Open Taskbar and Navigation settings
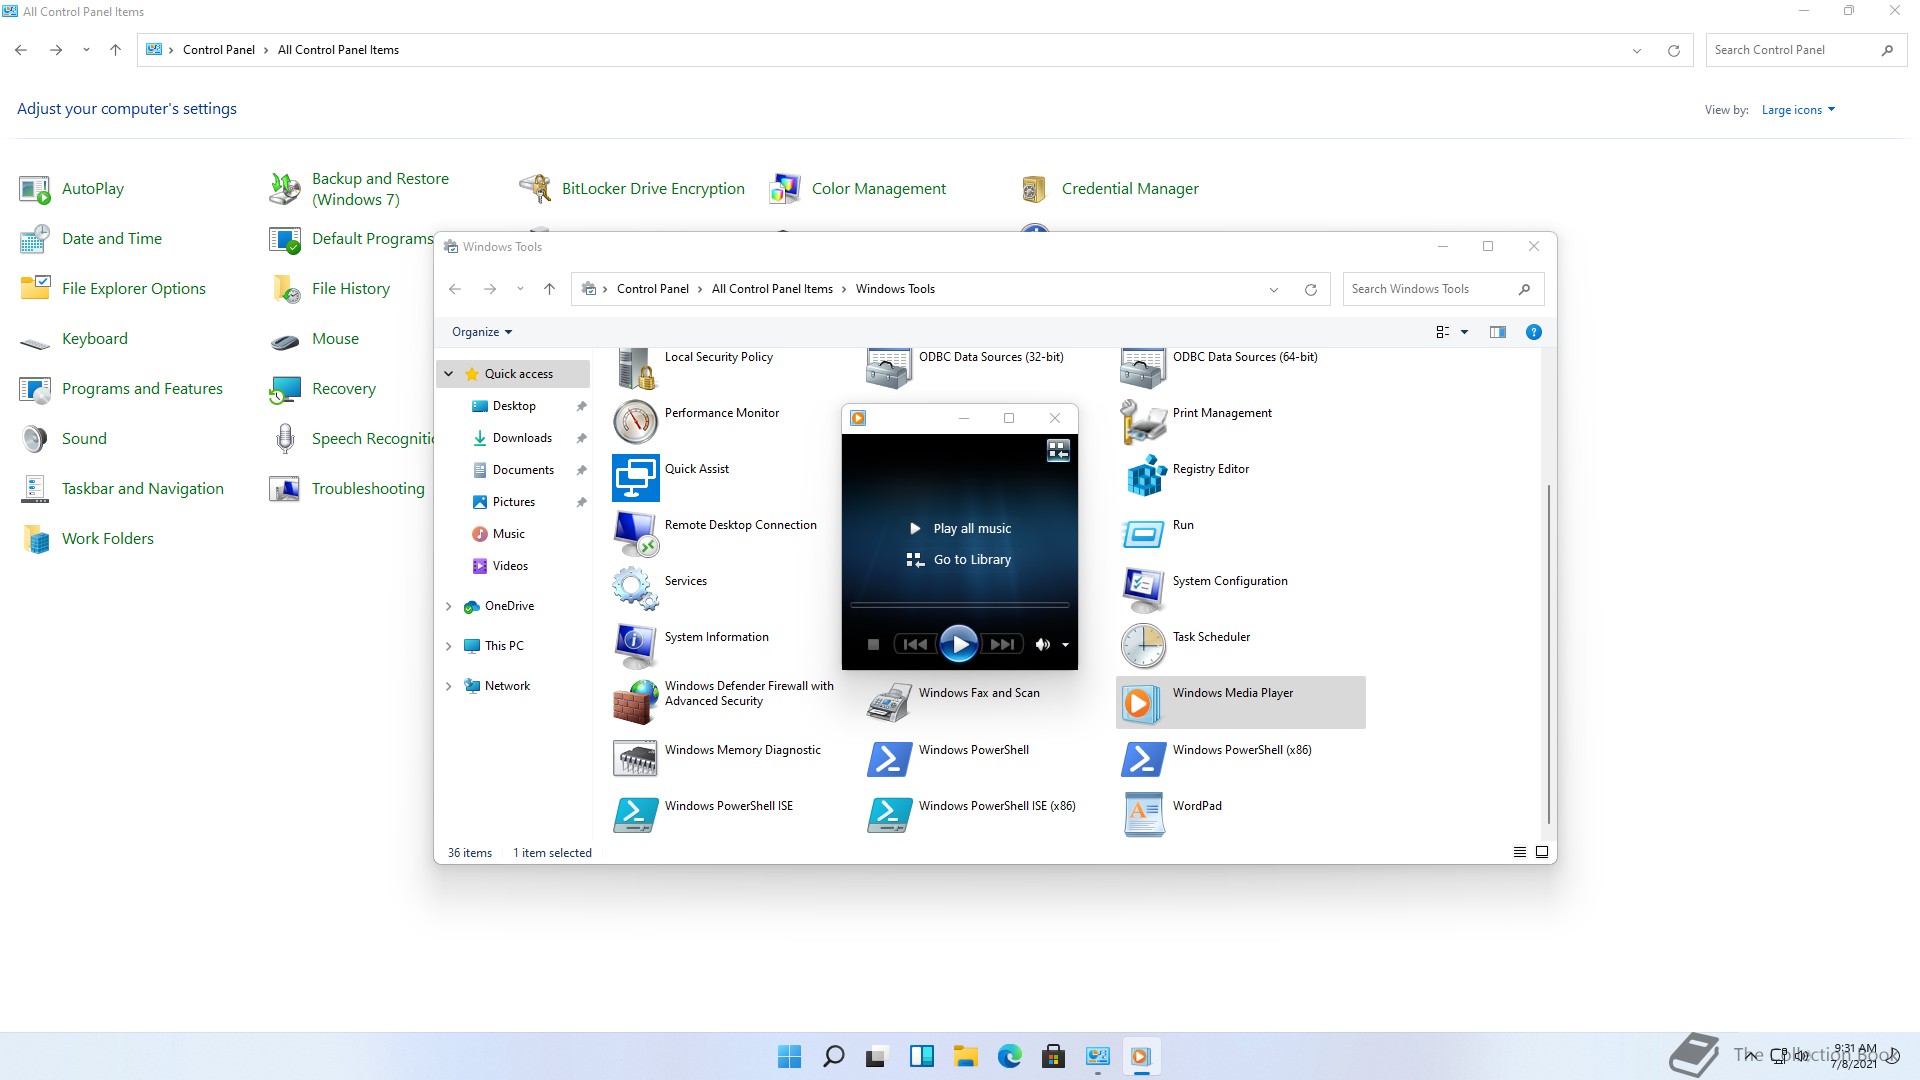The image size is (1920, 1080). coord(121,489)
